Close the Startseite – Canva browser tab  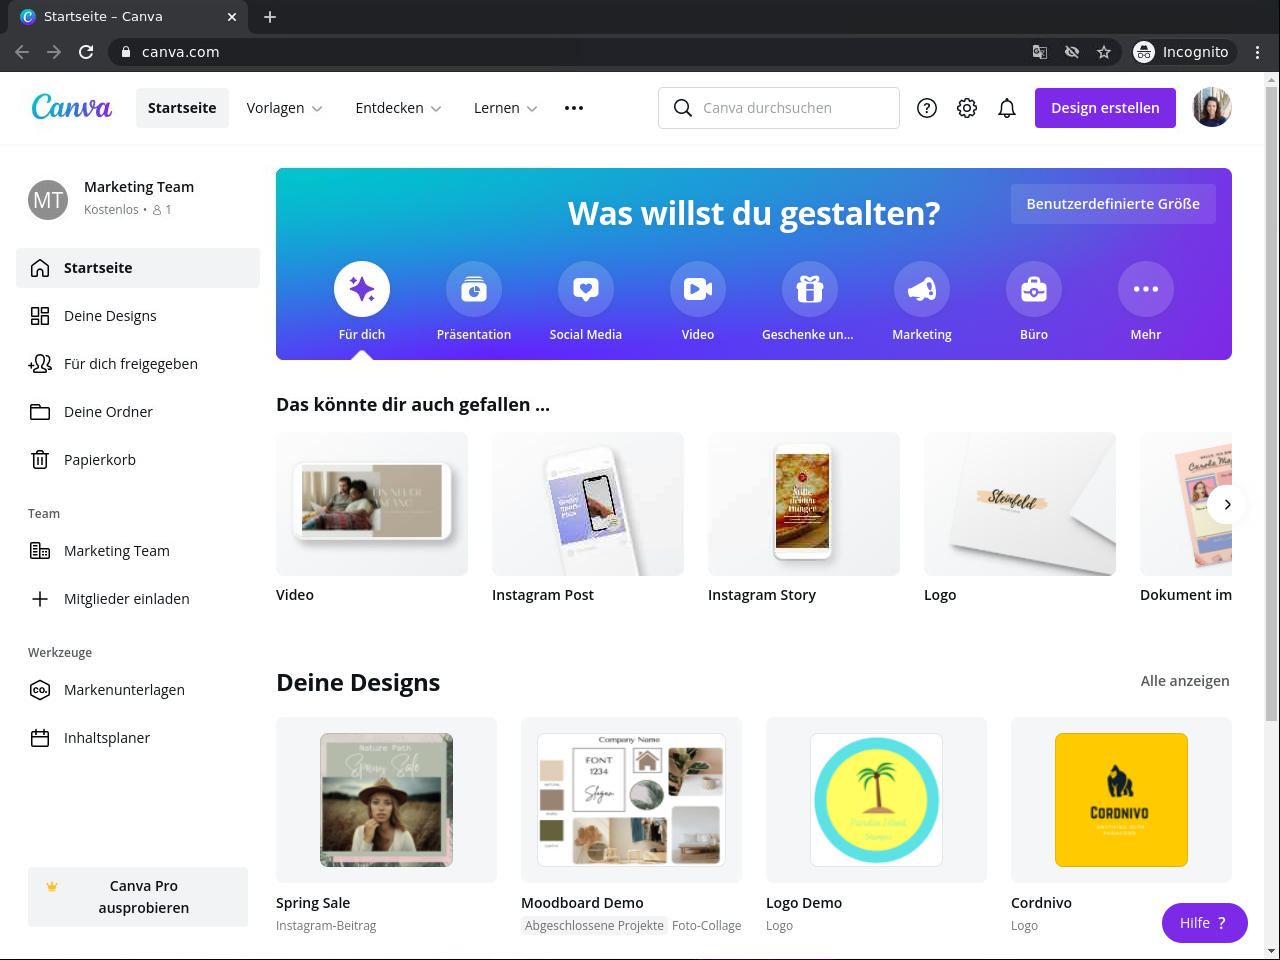[232, 17]
